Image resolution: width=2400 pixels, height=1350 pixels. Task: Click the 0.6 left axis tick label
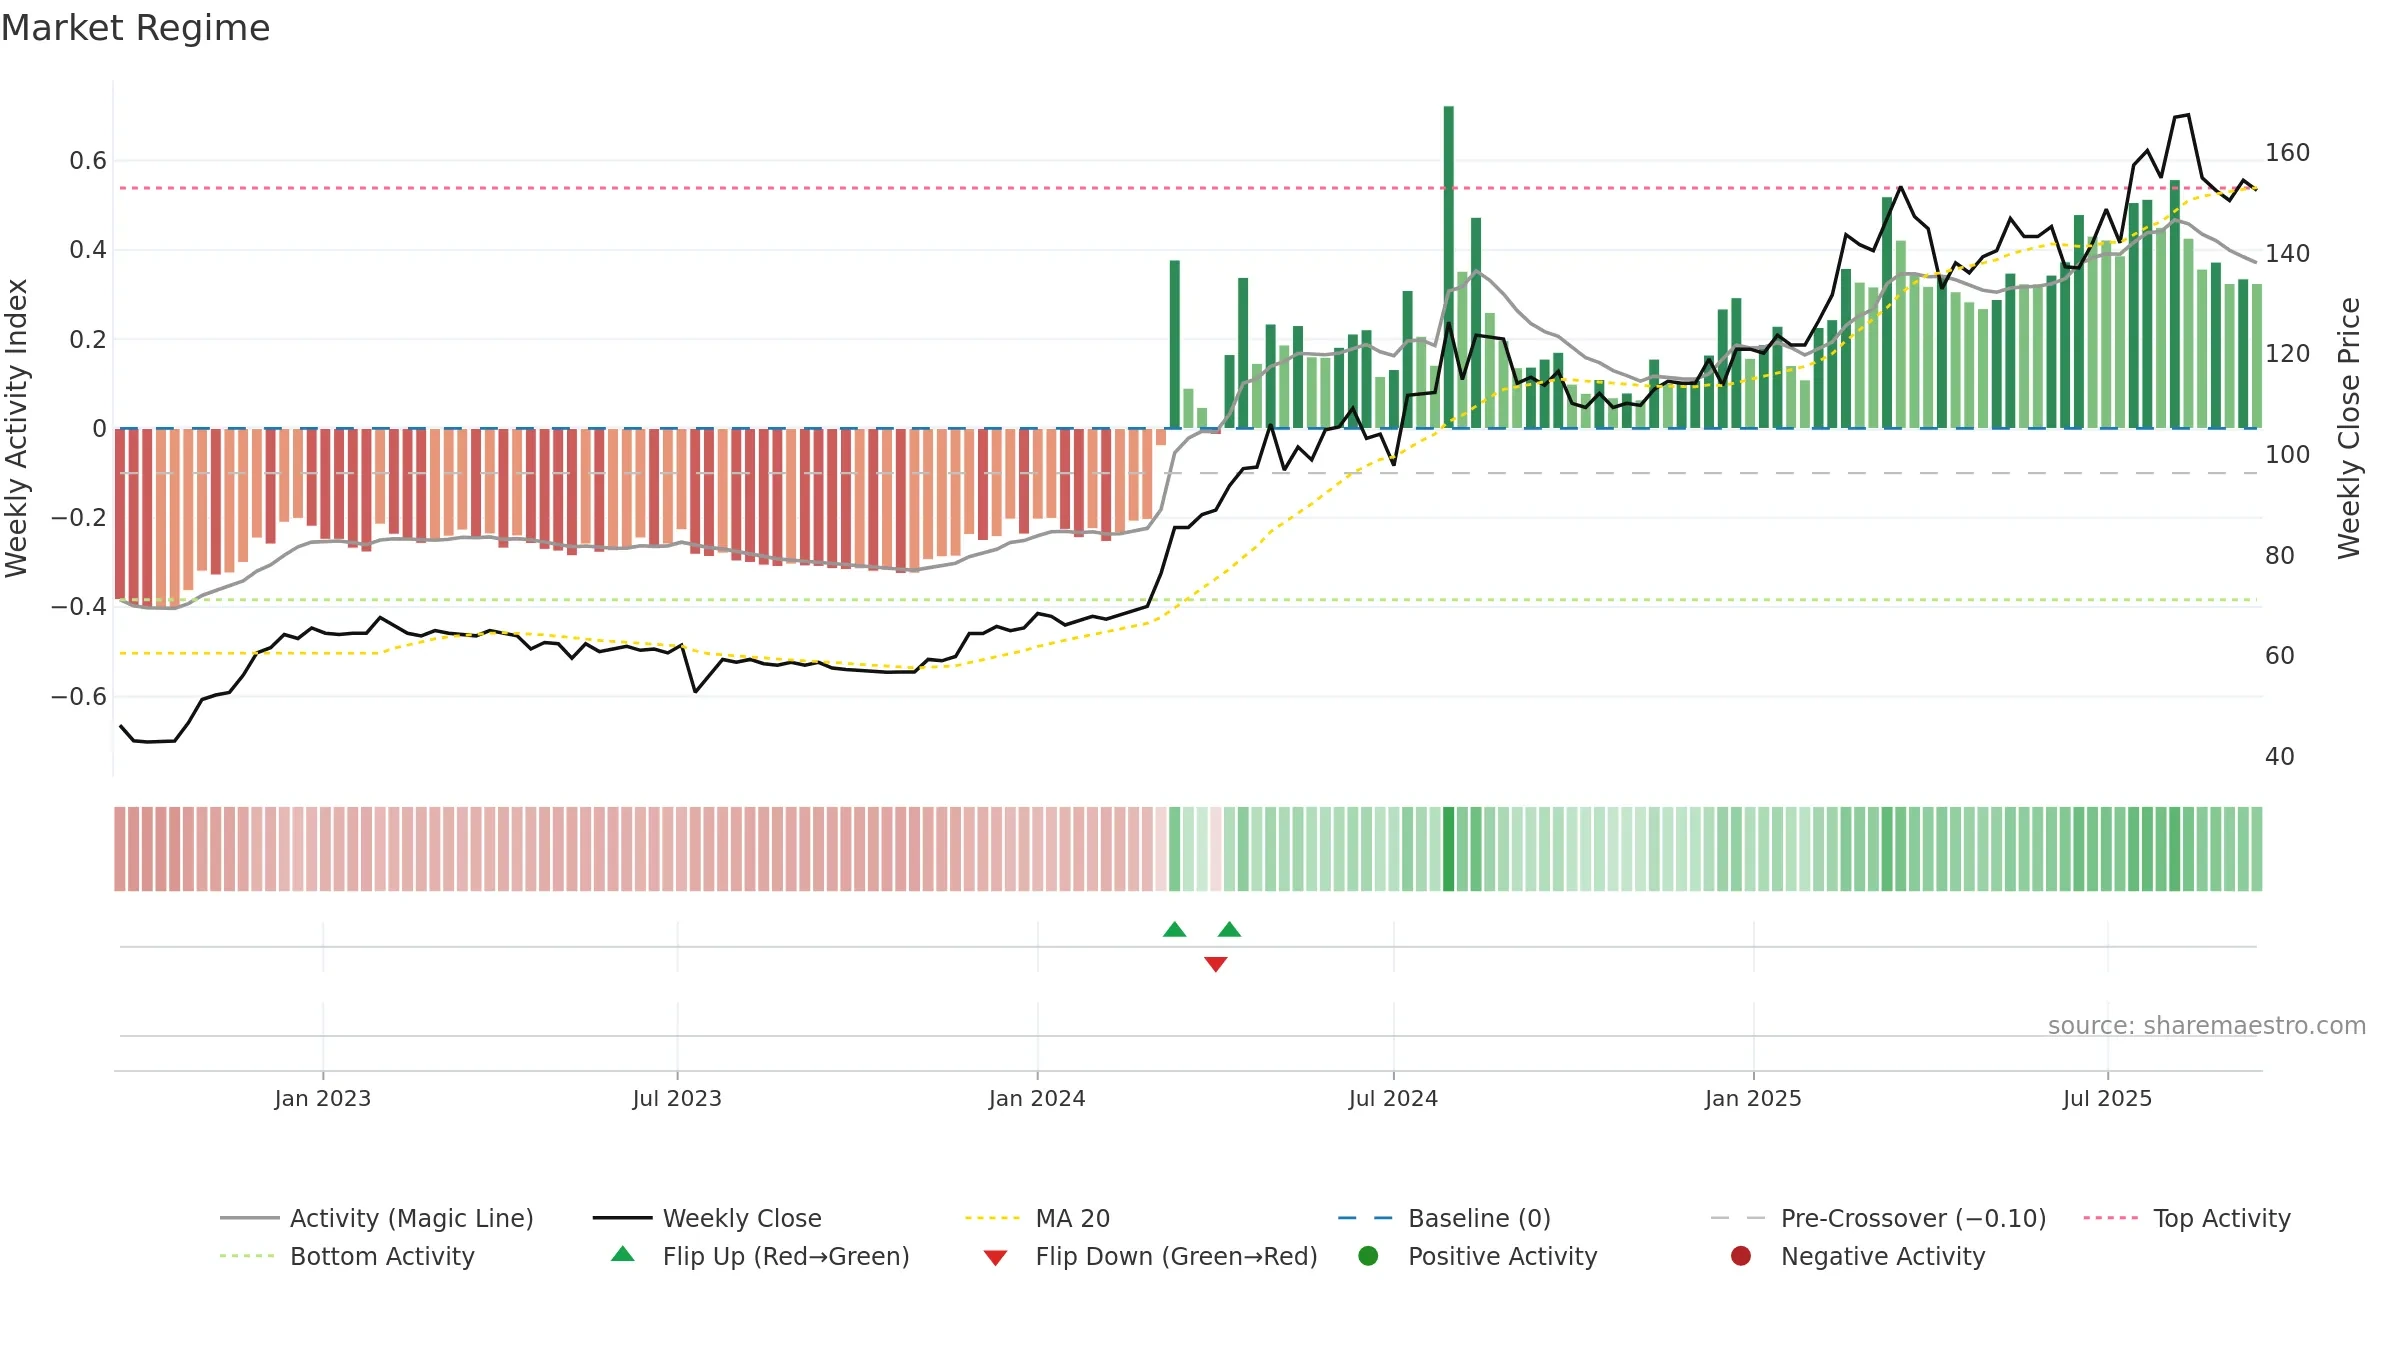pyautogui.click(x=88, y=161)
